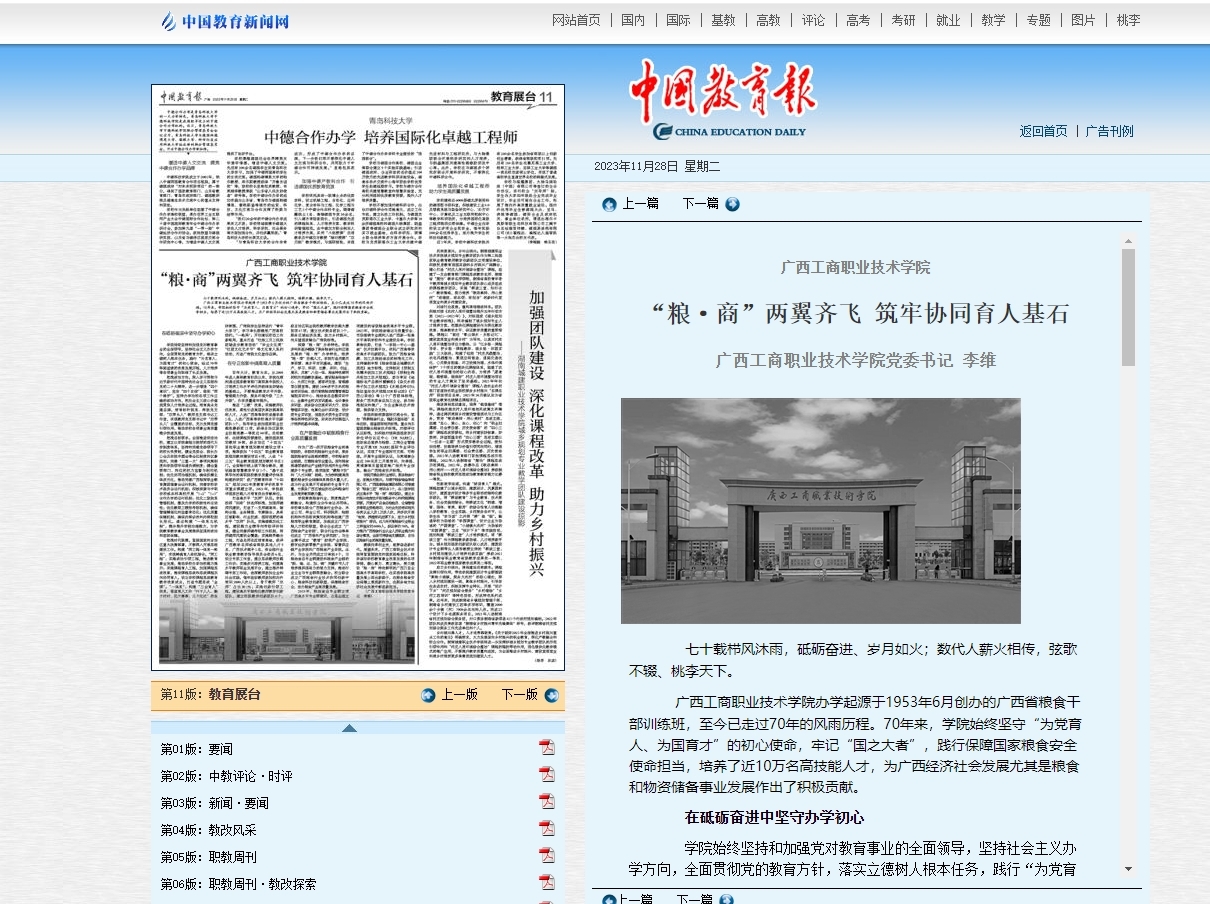
Task: Open the 广告刊例 link
Action: tap(1109, 131)
